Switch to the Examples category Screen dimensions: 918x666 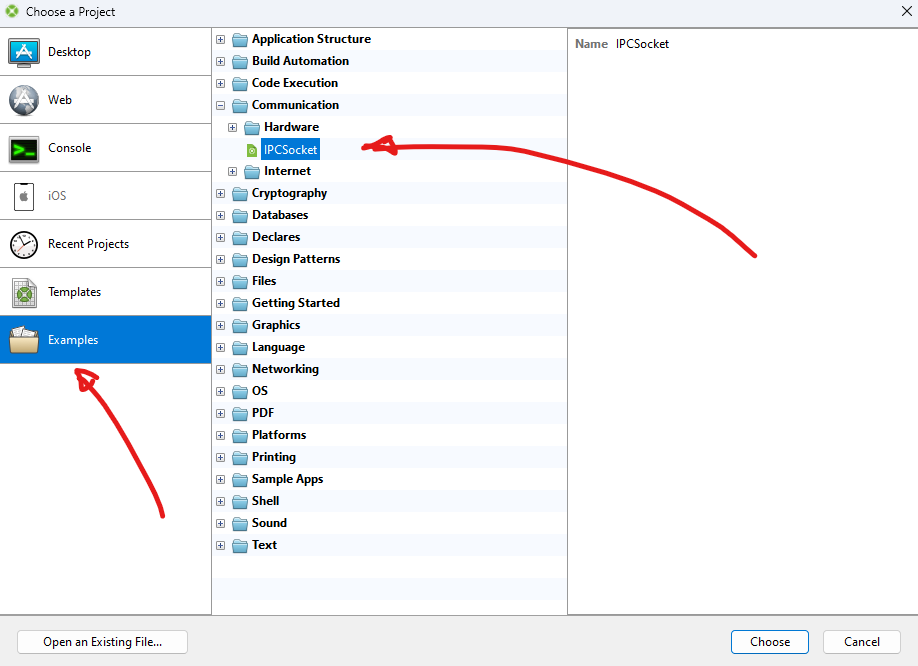pyautogui.click(x=105, y=340)
